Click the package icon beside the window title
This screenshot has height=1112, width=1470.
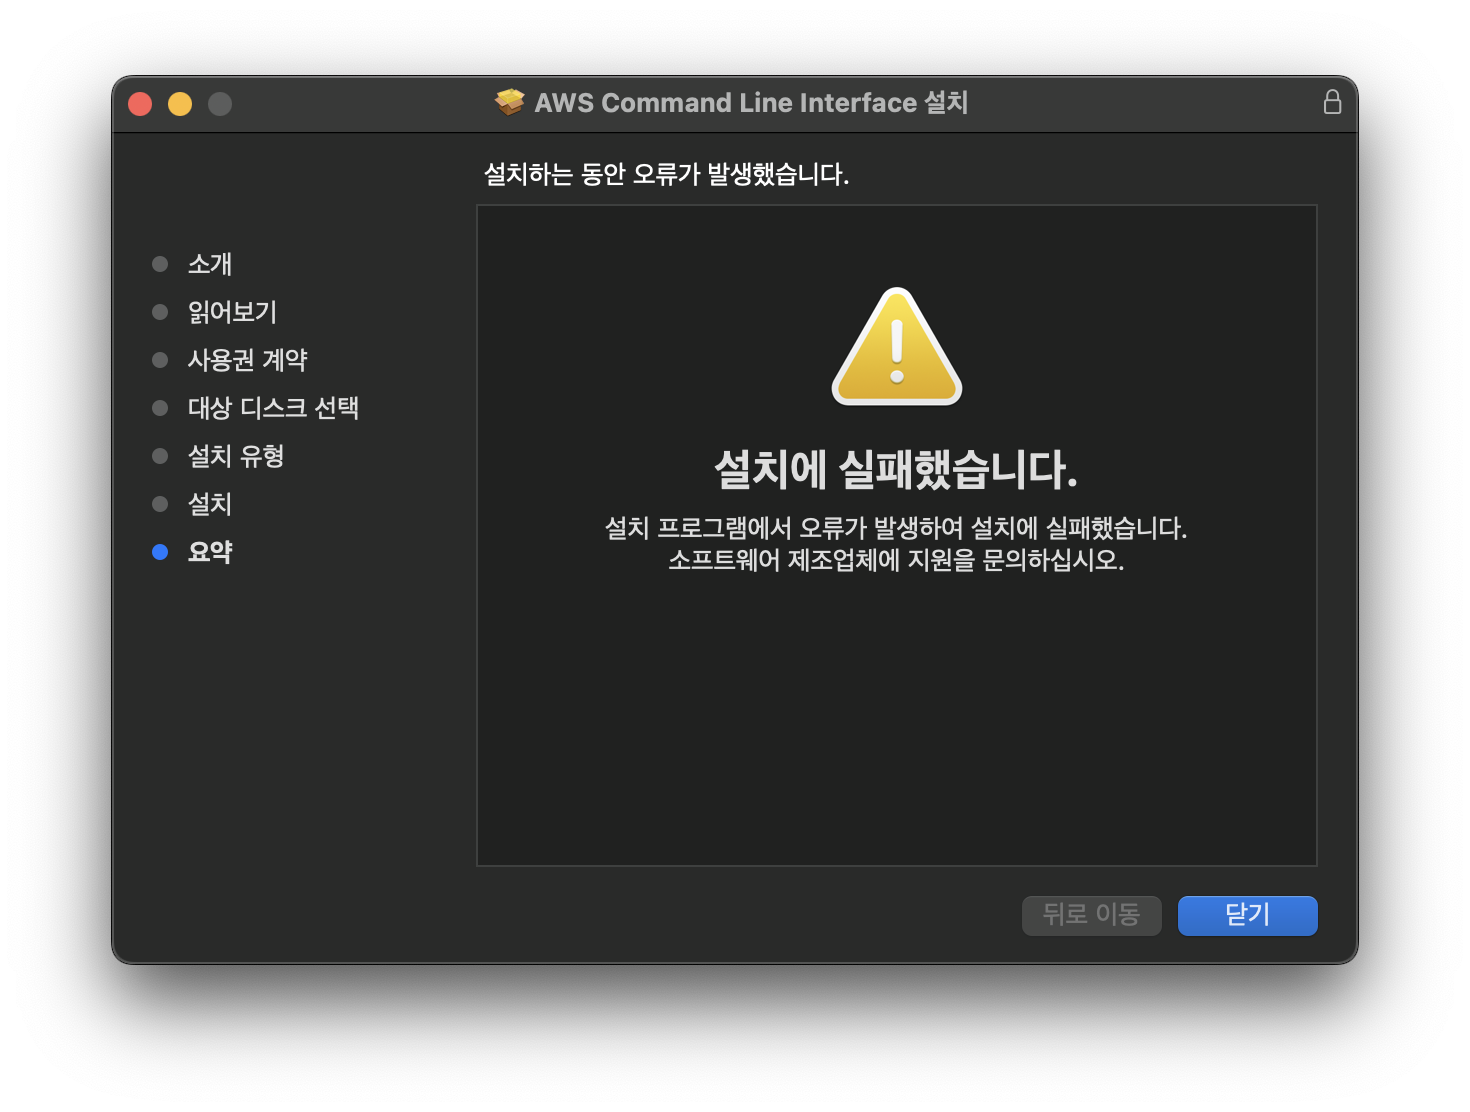(x=510, y=102)
